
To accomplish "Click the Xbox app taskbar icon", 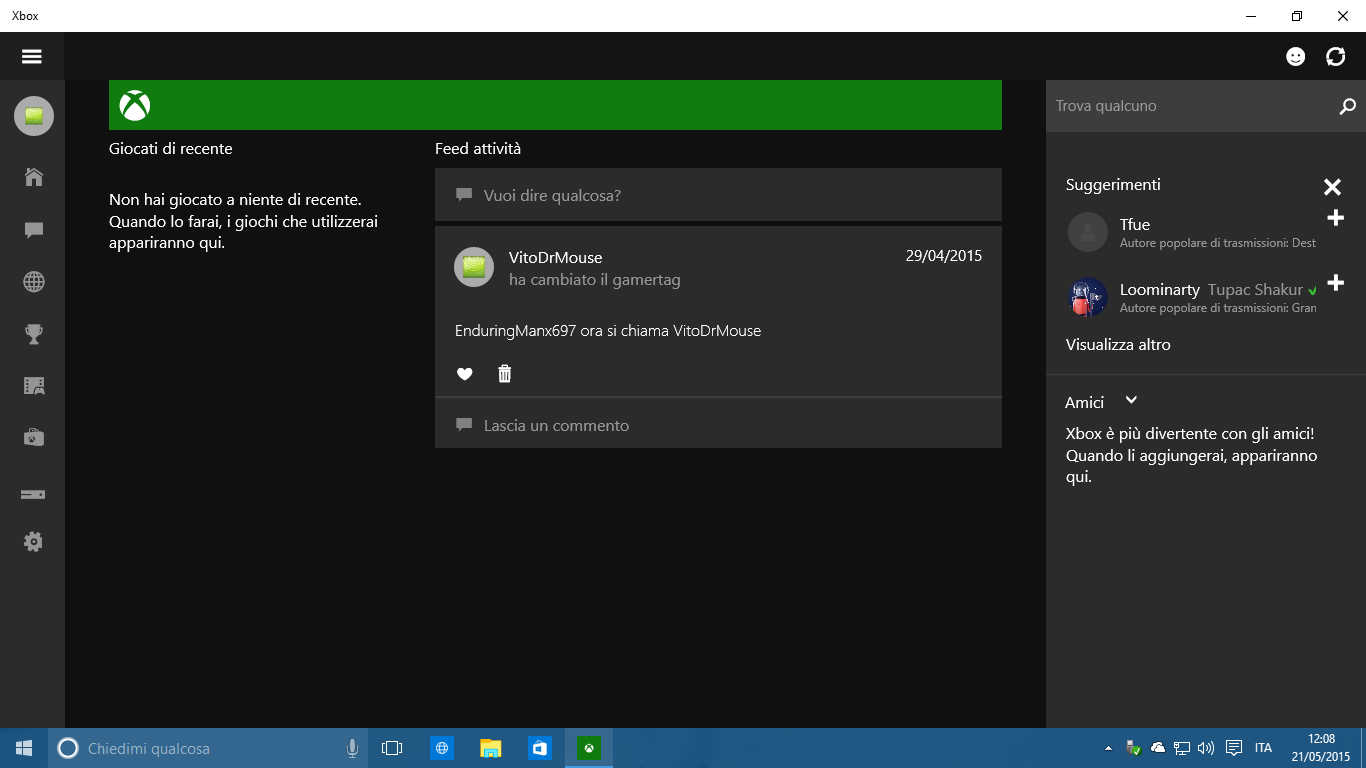I will tap(589, 748).
